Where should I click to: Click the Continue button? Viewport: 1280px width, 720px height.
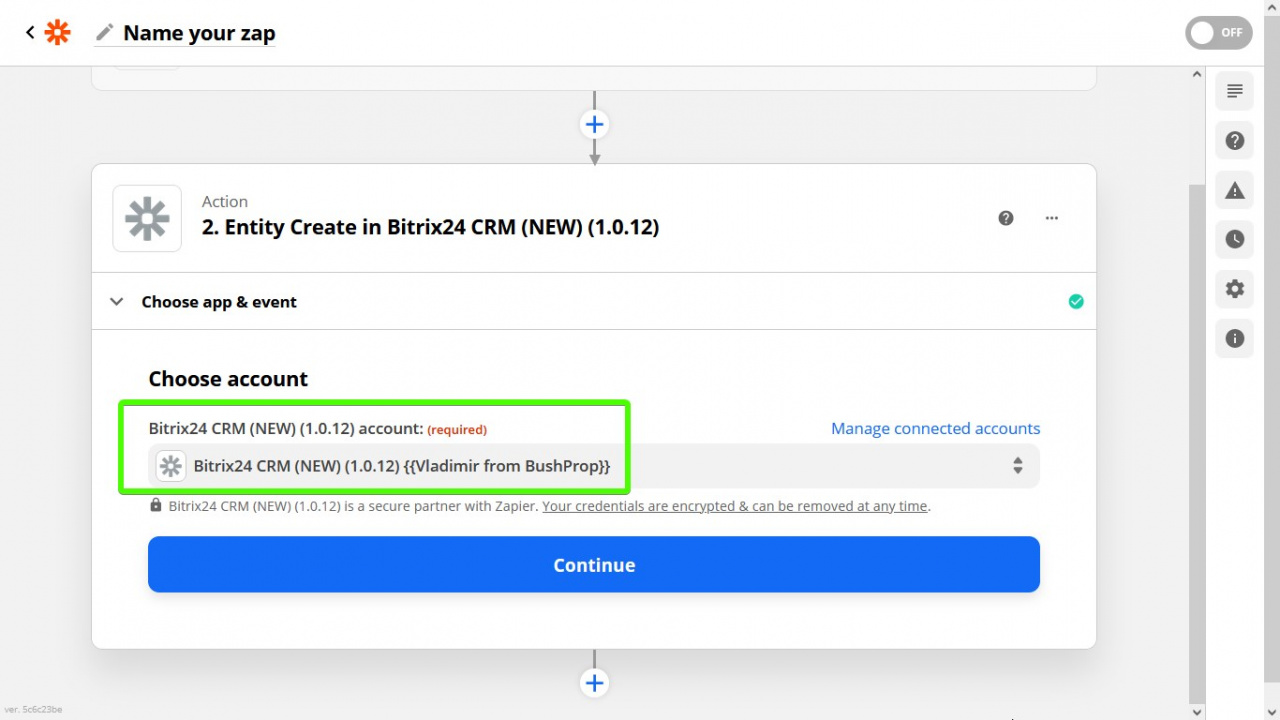(x=594, y=565)
